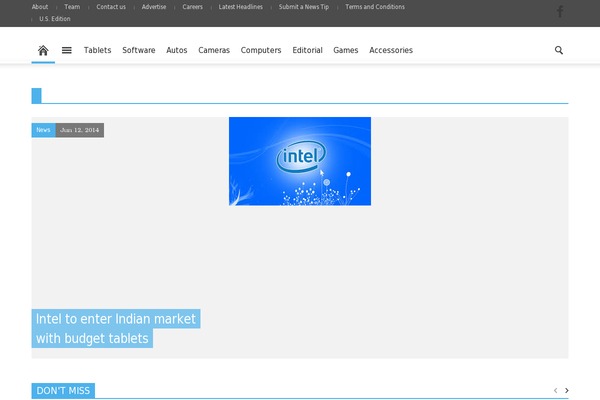Open the Computers category
The height and width of the screenshot is (400, 600).
(261, 50)
